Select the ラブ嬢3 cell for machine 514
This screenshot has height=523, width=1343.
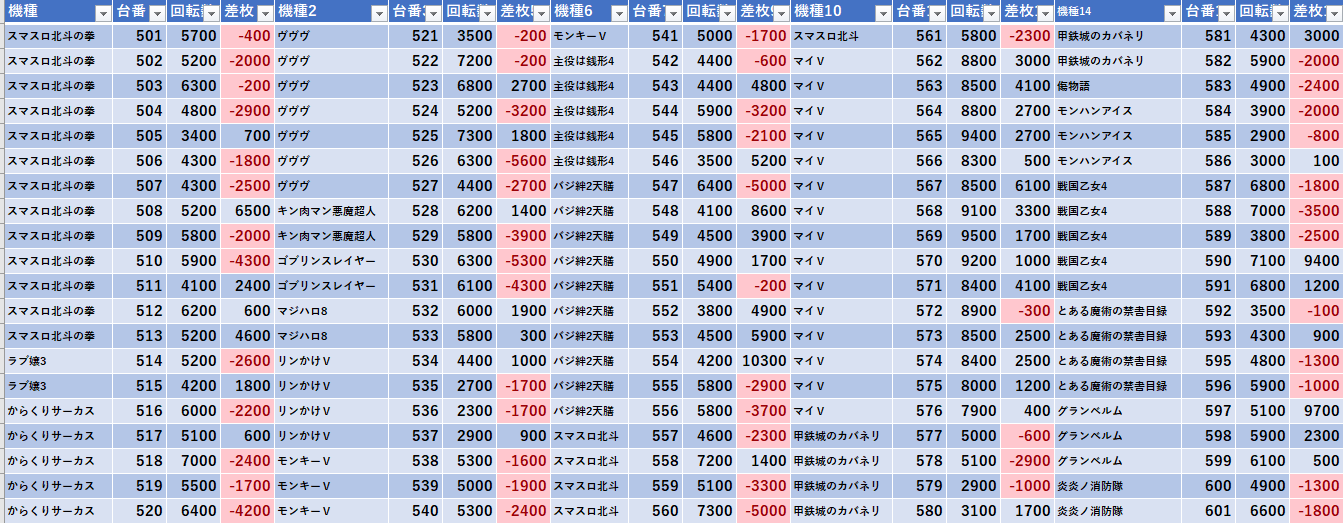(x=58, y=360)
